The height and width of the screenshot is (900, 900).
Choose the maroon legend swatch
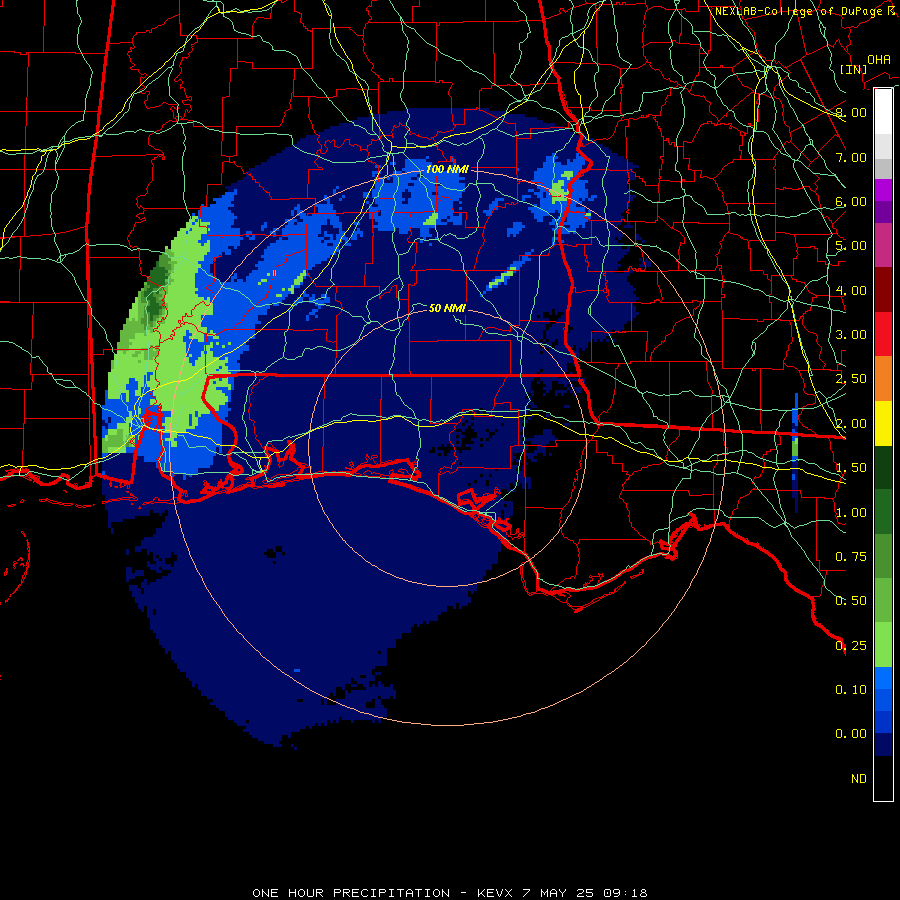(x=883, y=290)
